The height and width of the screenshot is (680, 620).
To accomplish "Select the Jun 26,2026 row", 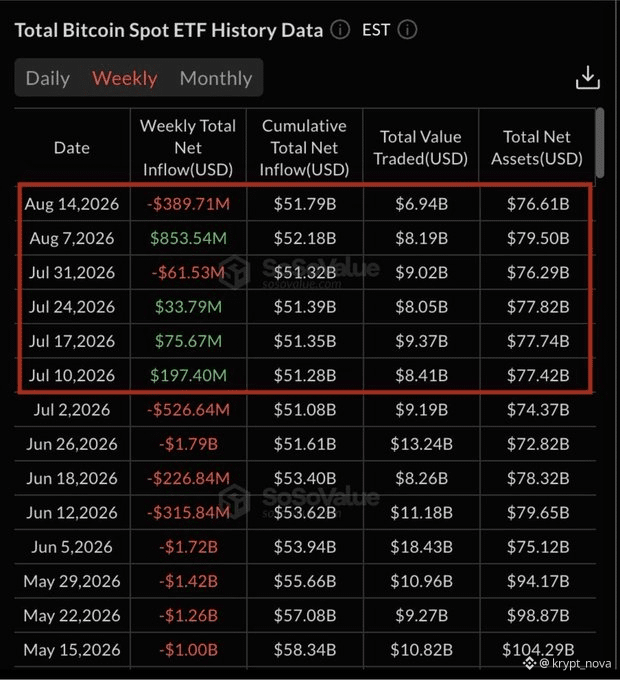I will coord(305,444).
